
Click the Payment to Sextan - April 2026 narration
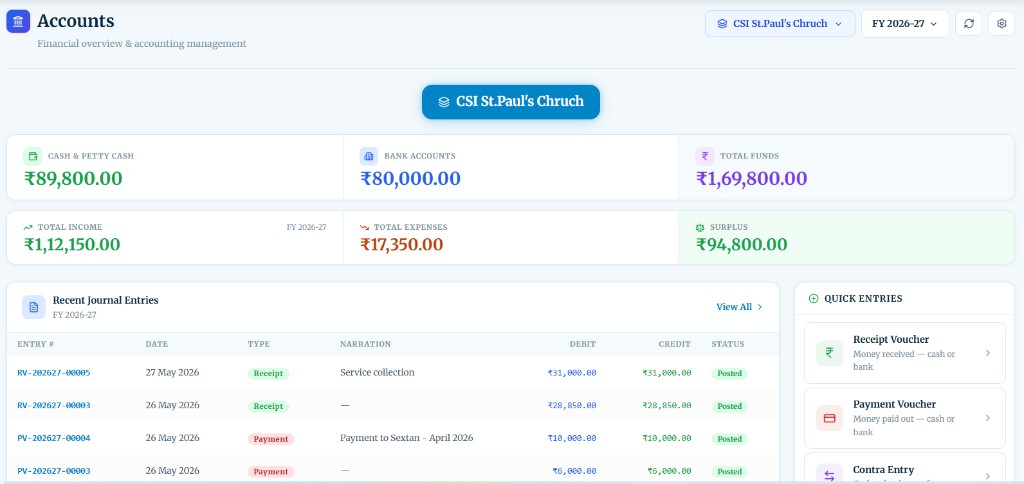click(407, 438)
